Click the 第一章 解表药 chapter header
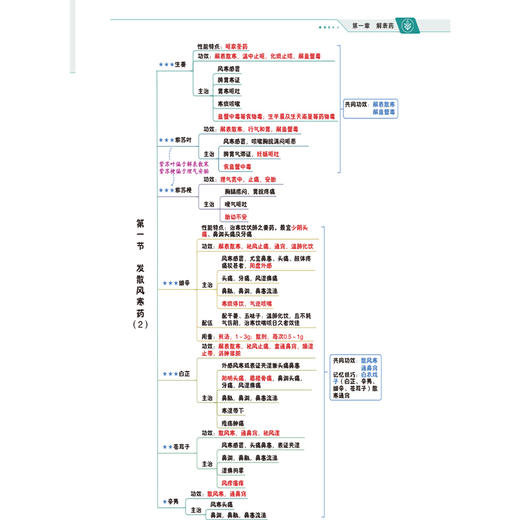 click(x=373, y=26)
